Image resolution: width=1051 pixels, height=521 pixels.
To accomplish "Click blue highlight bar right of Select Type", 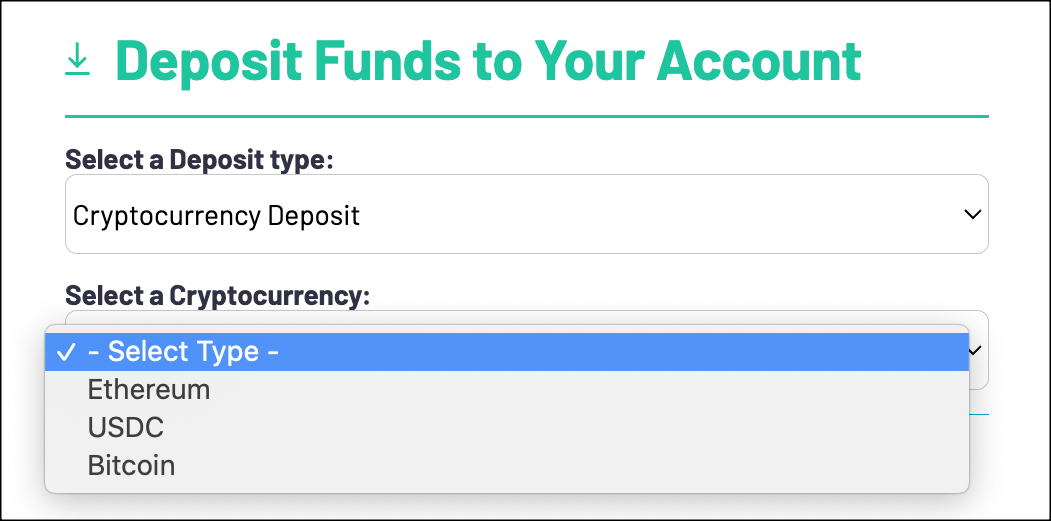I will [x=623, y=352].
